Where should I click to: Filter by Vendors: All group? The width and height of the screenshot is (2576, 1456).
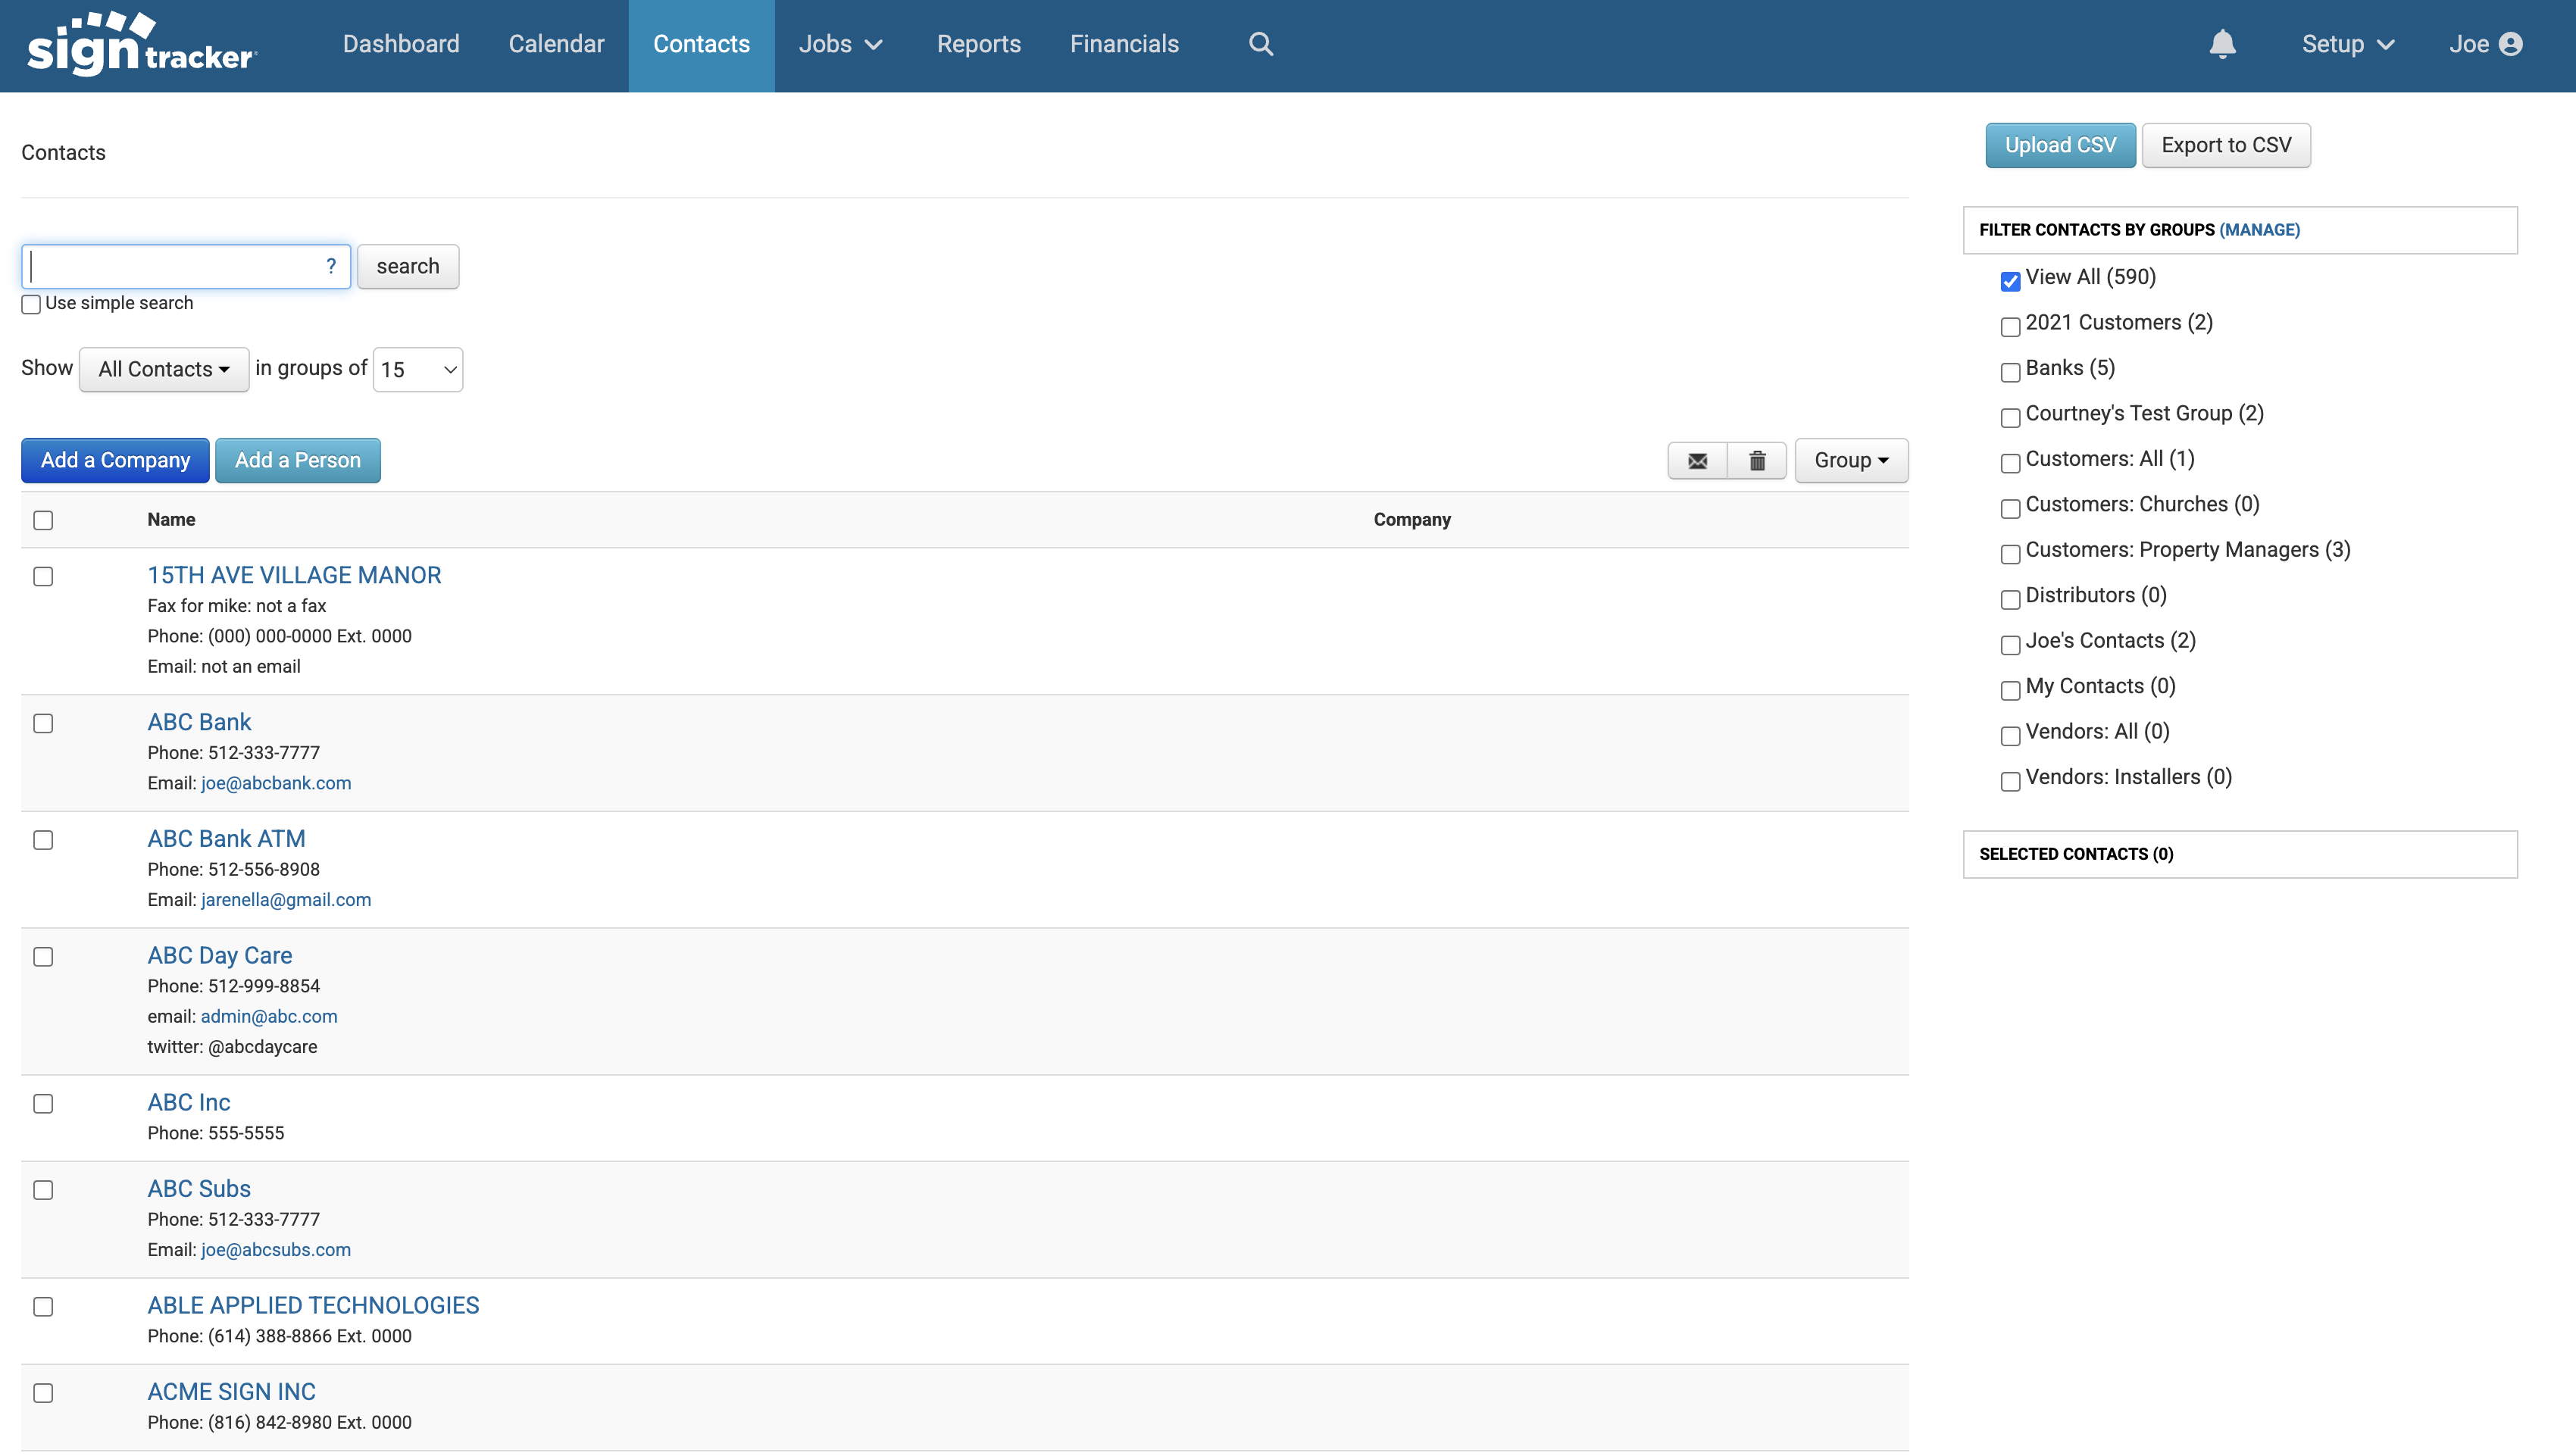coord(2010,736)
